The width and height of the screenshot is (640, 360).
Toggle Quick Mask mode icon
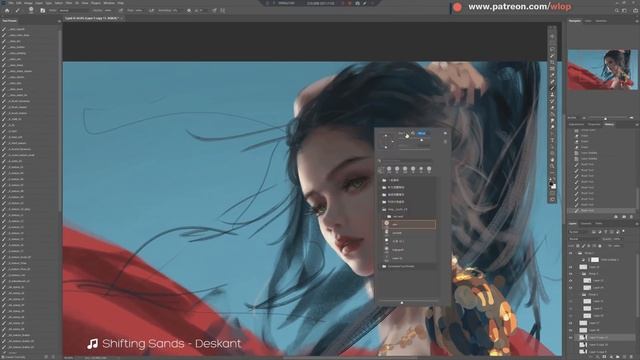[x=552, y=193]
